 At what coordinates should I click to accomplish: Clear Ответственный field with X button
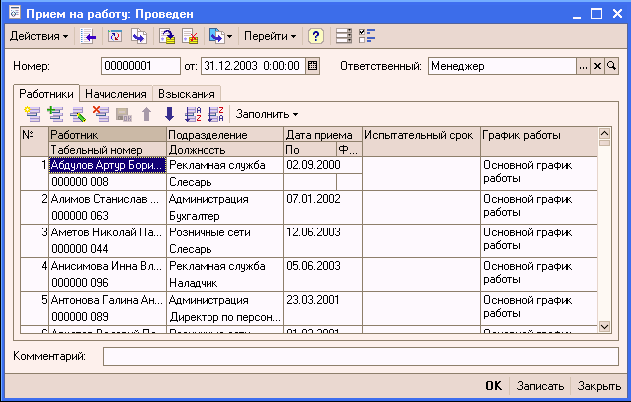598,66
